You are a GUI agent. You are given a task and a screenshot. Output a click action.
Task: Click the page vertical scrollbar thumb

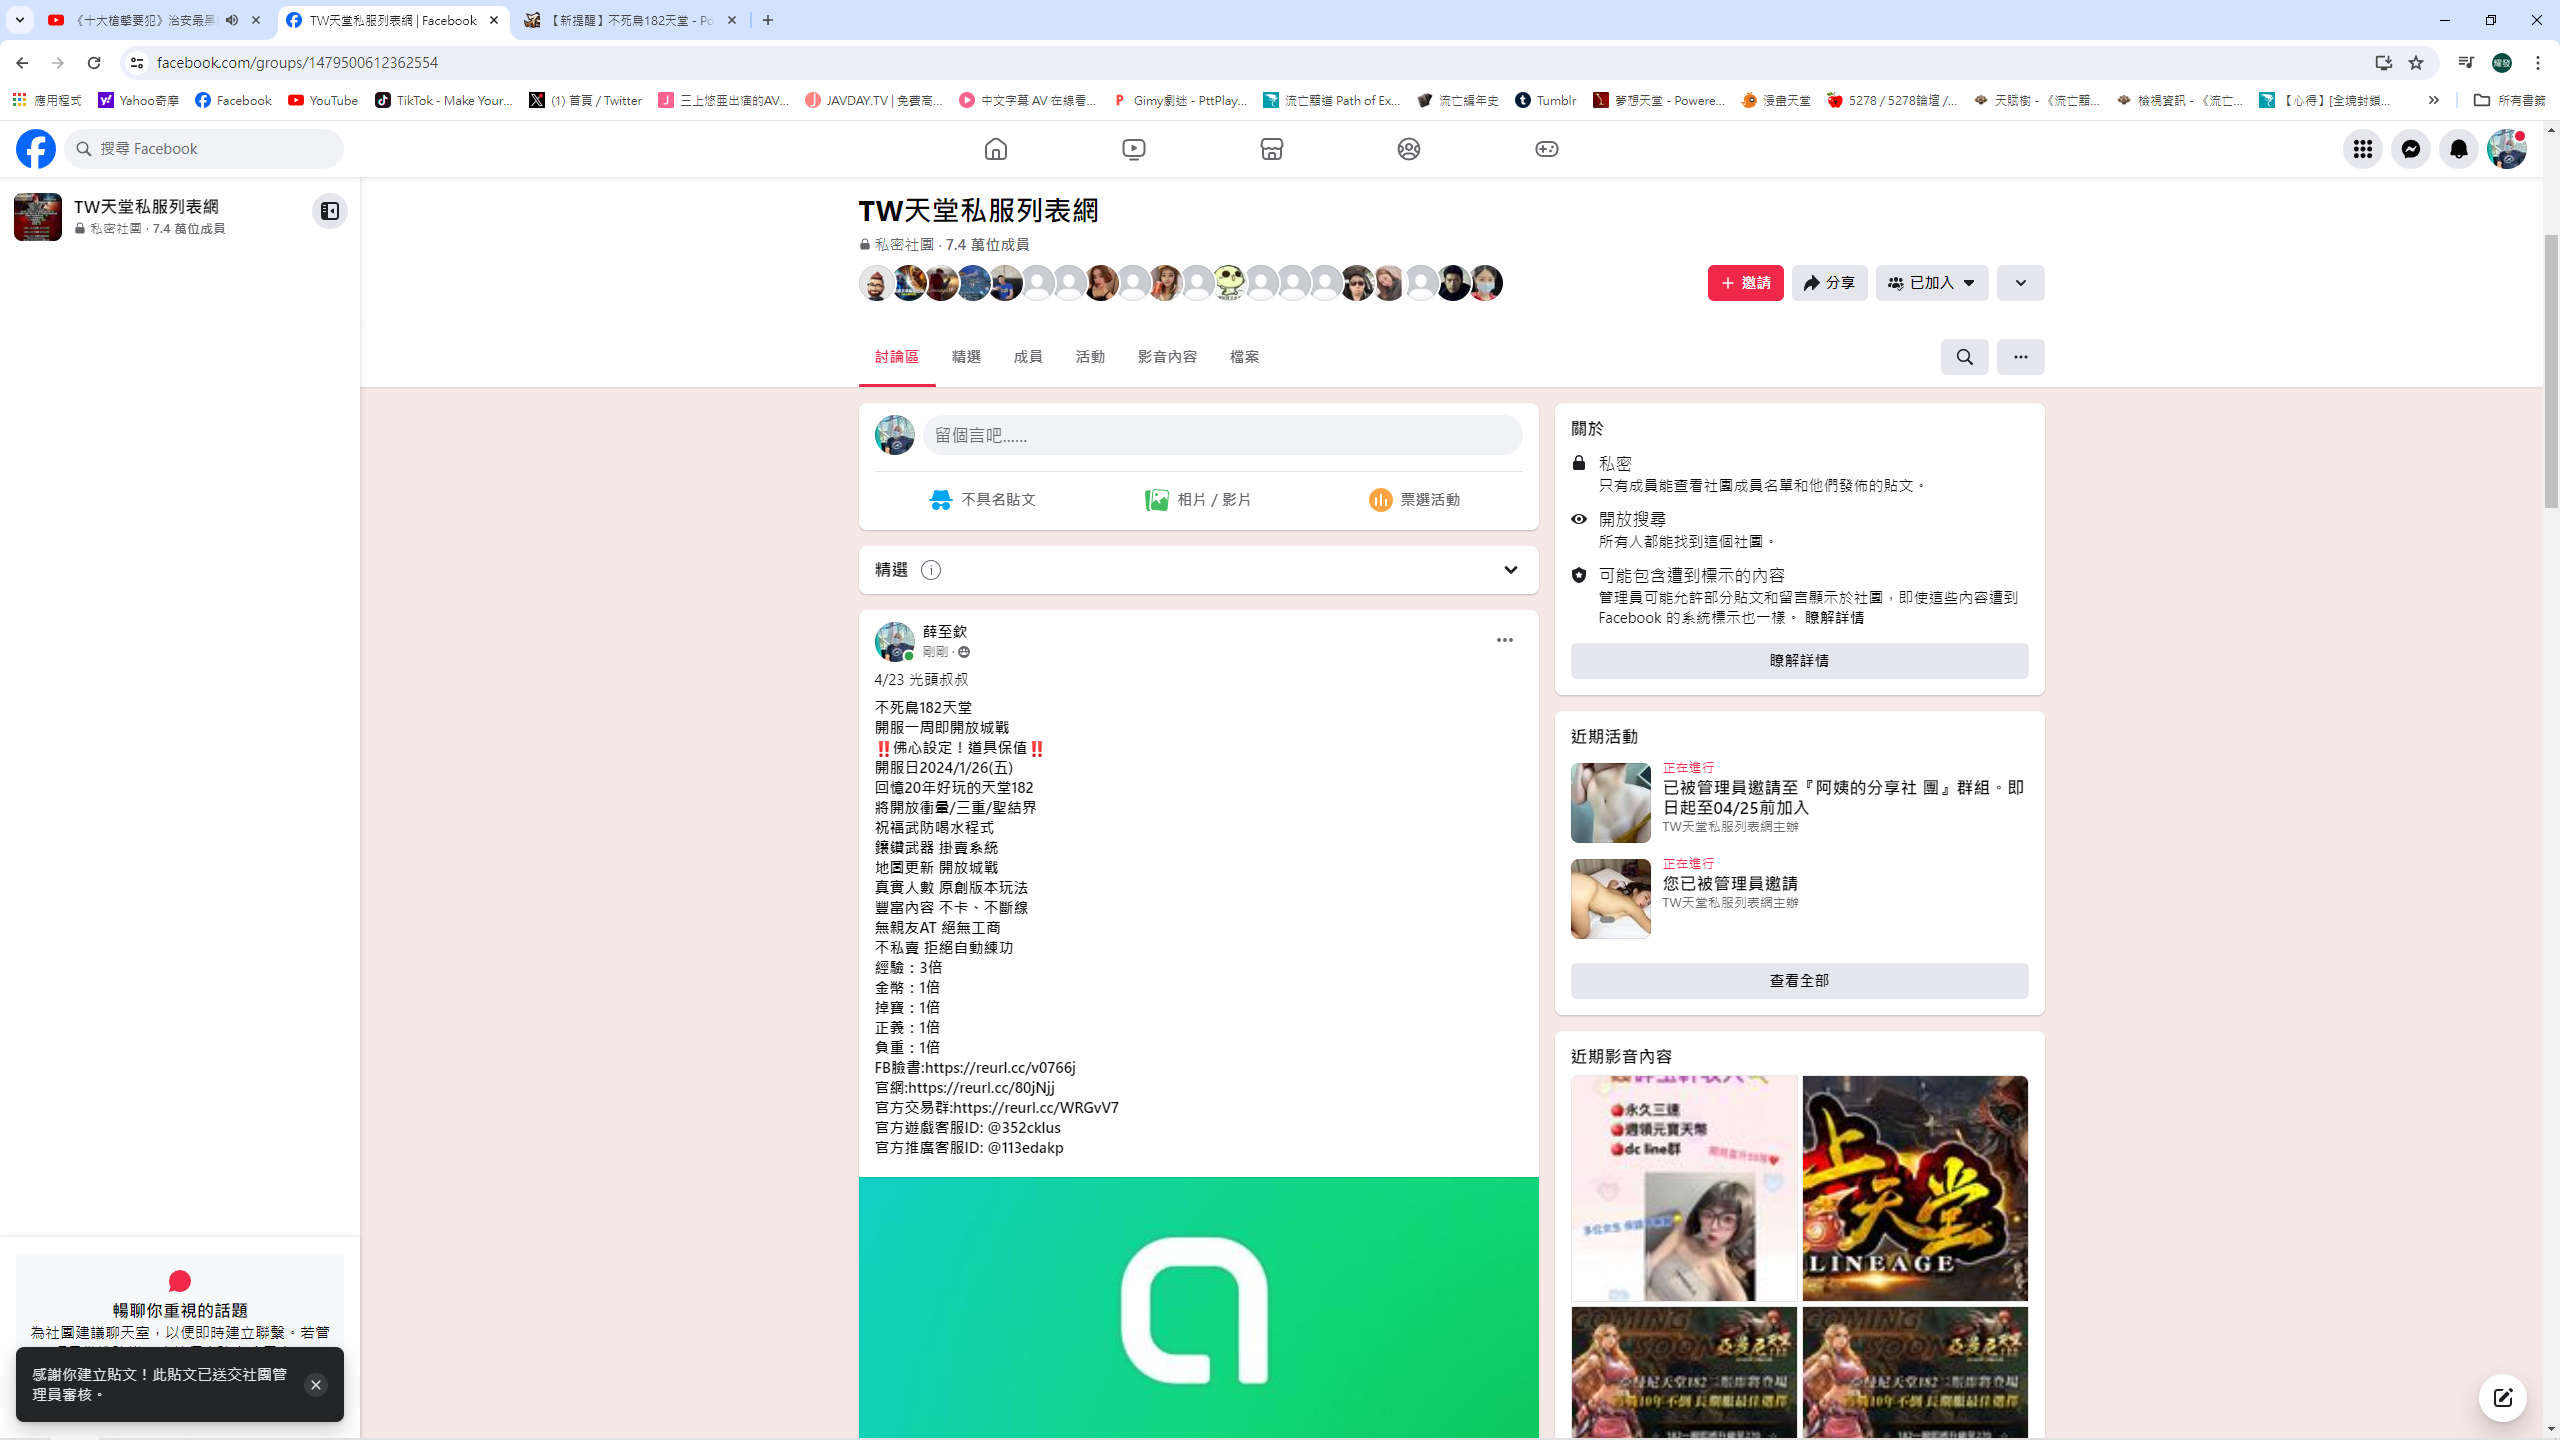[2551, 370]
